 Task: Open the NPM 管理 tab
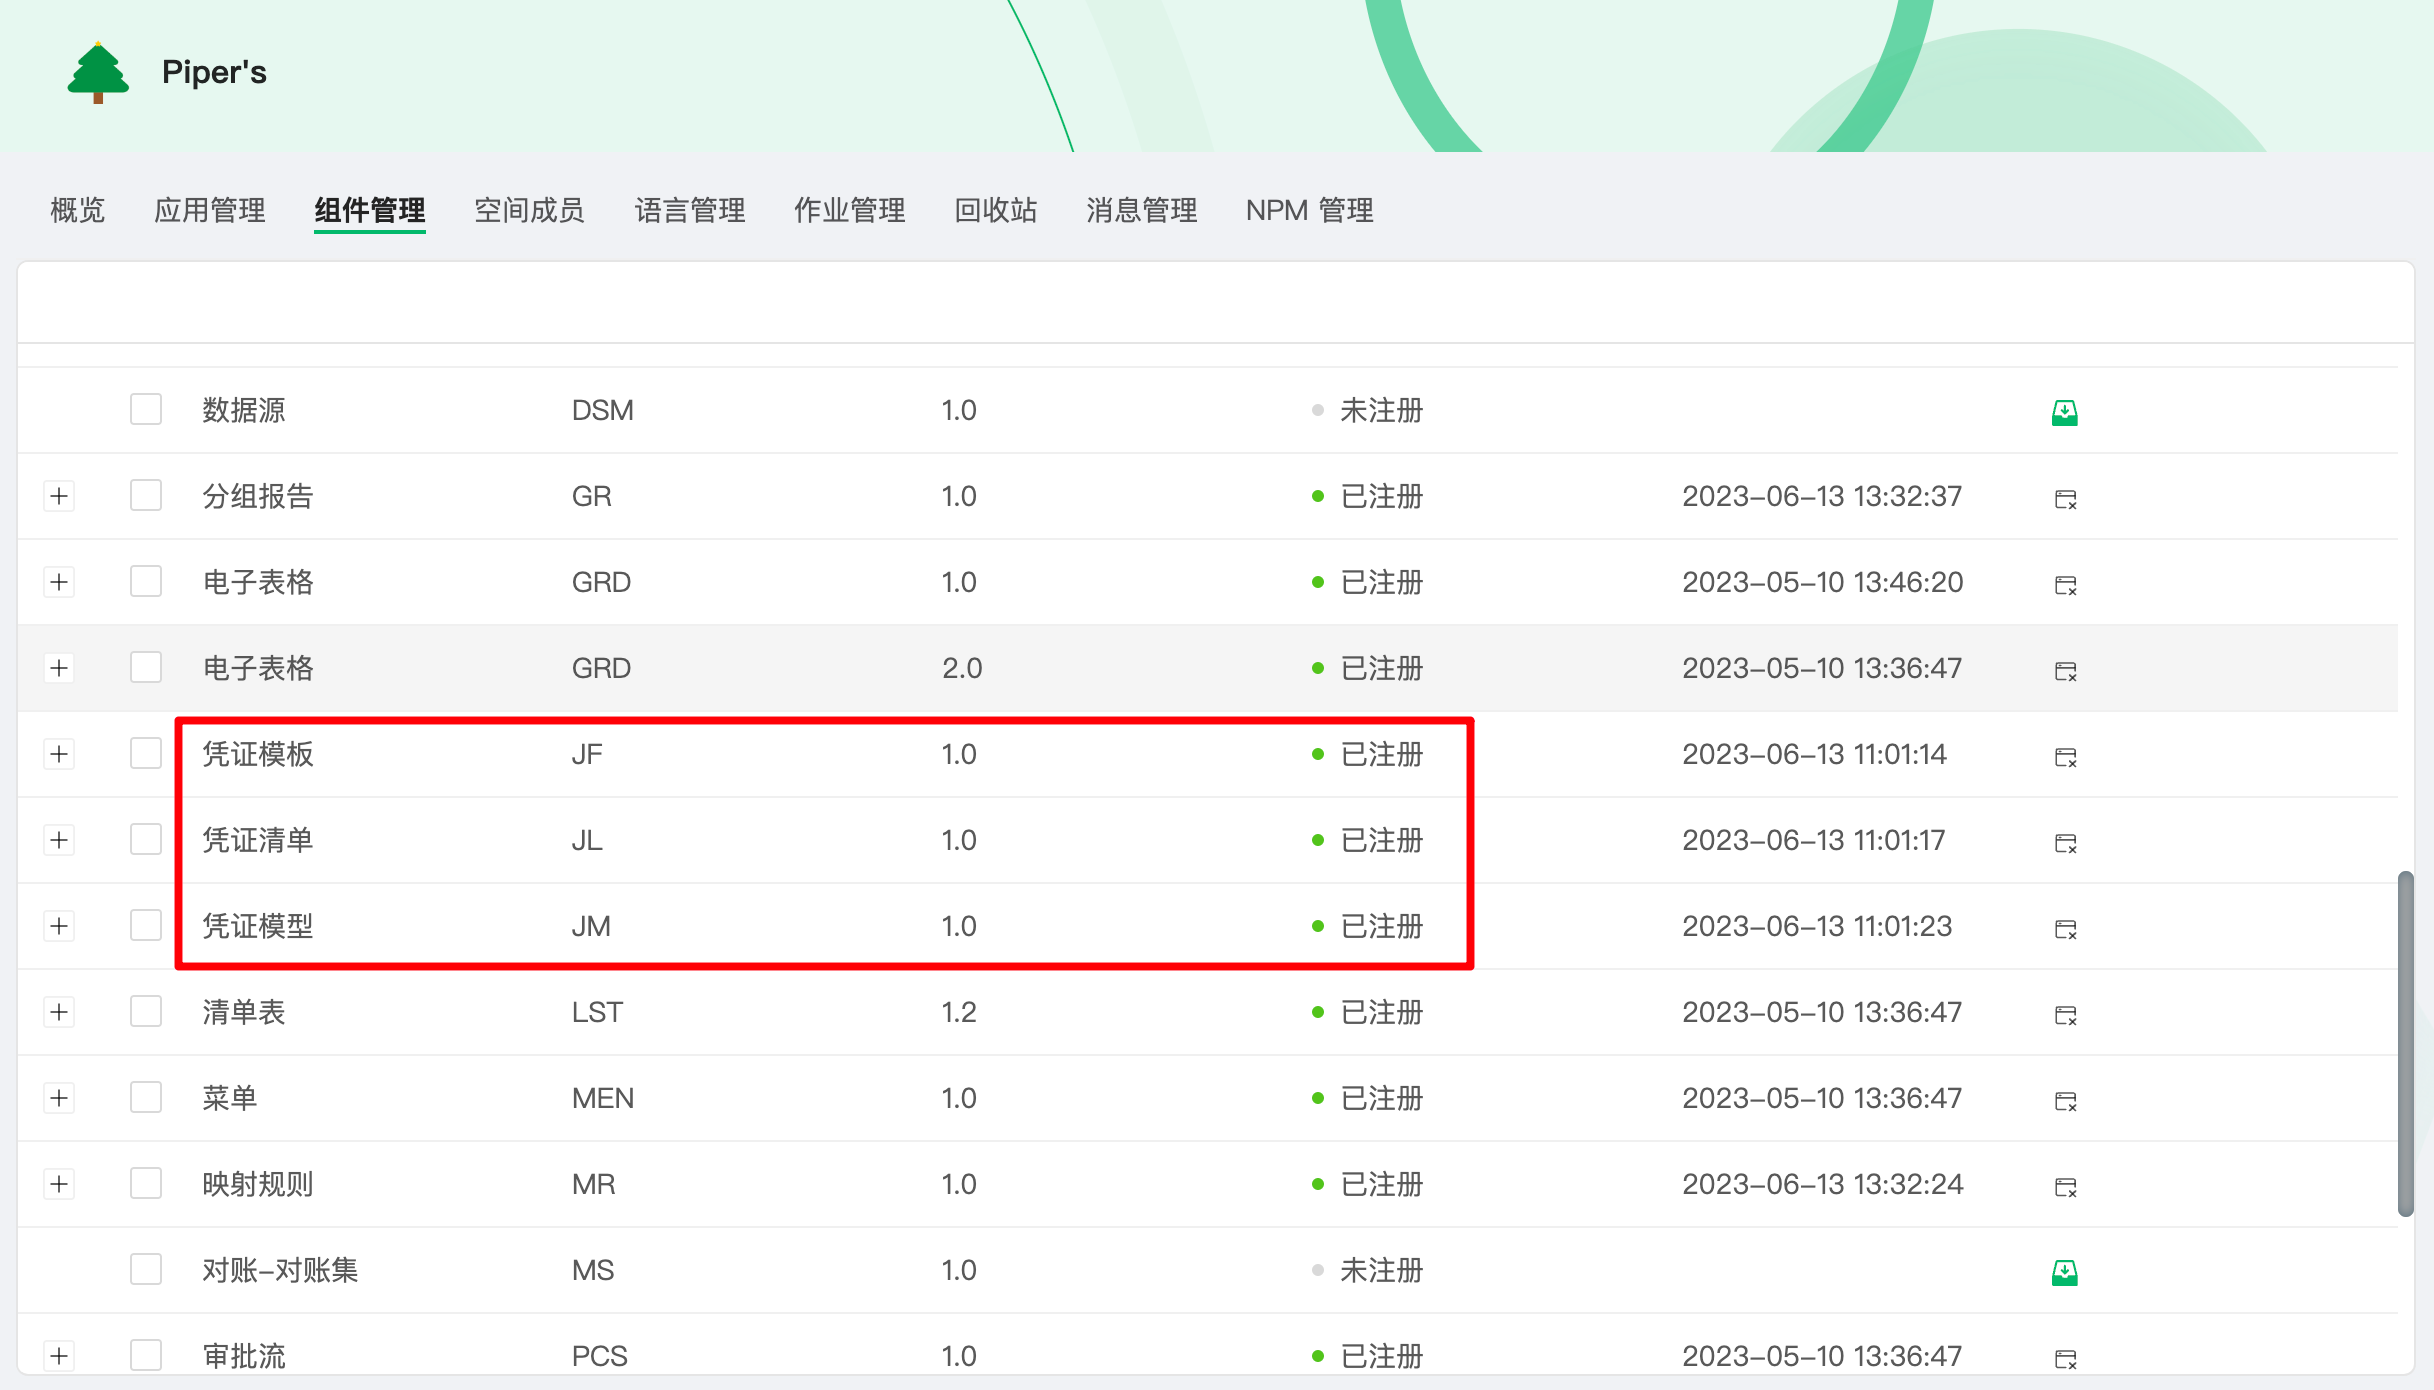[1309, 210]
